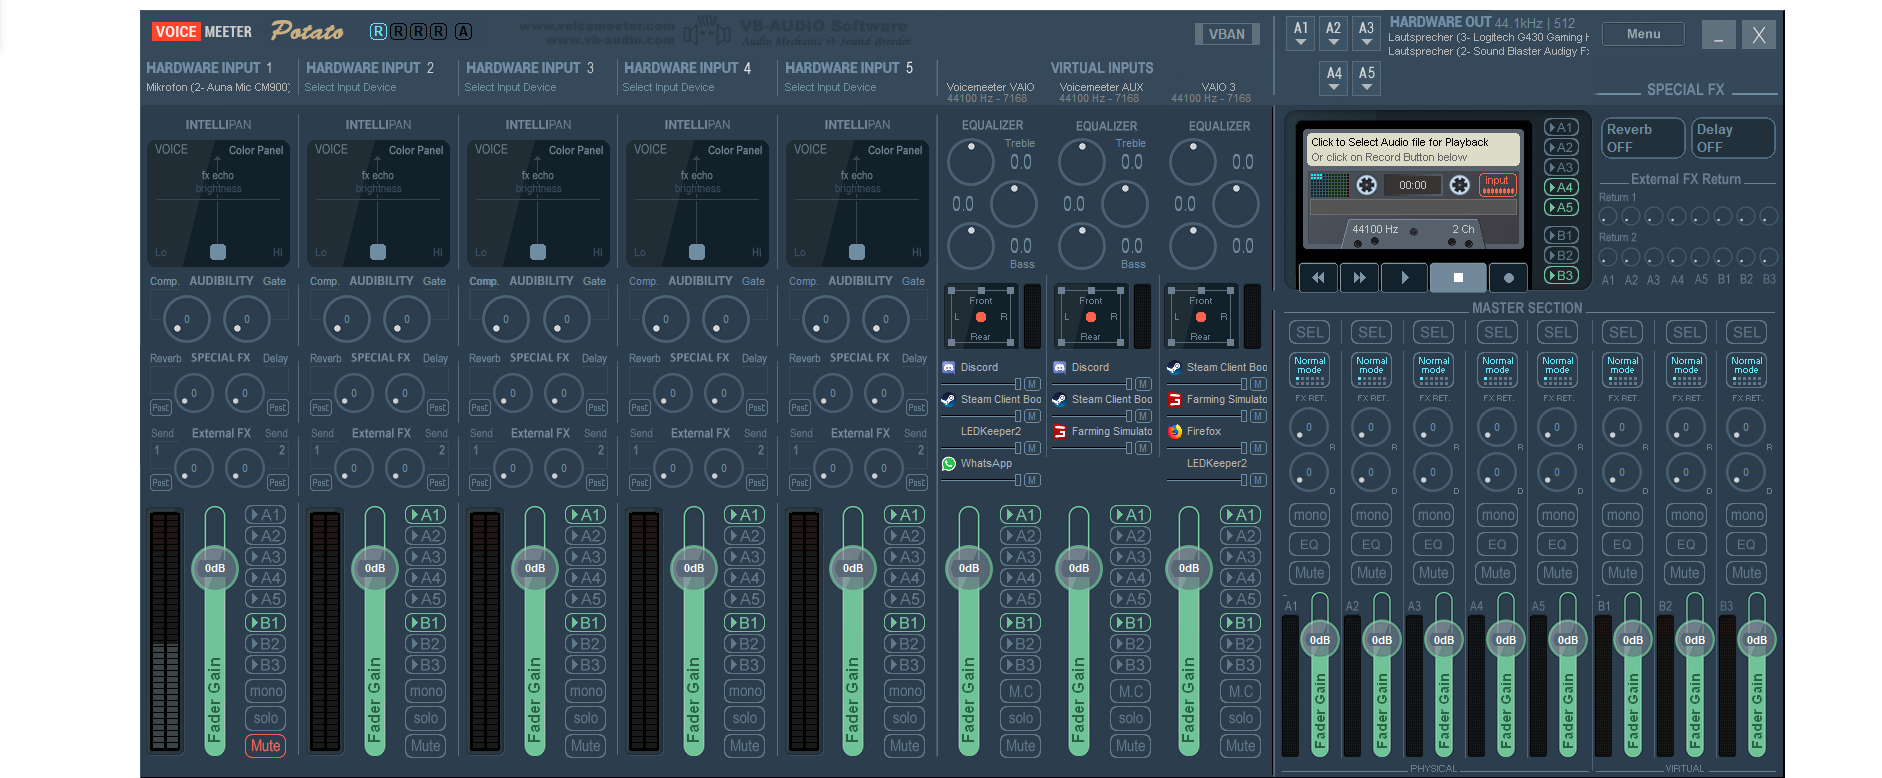Screen dimensions: 1882x778
Task: Fast-forward the cassette recorder
Action: (1359, 278)
